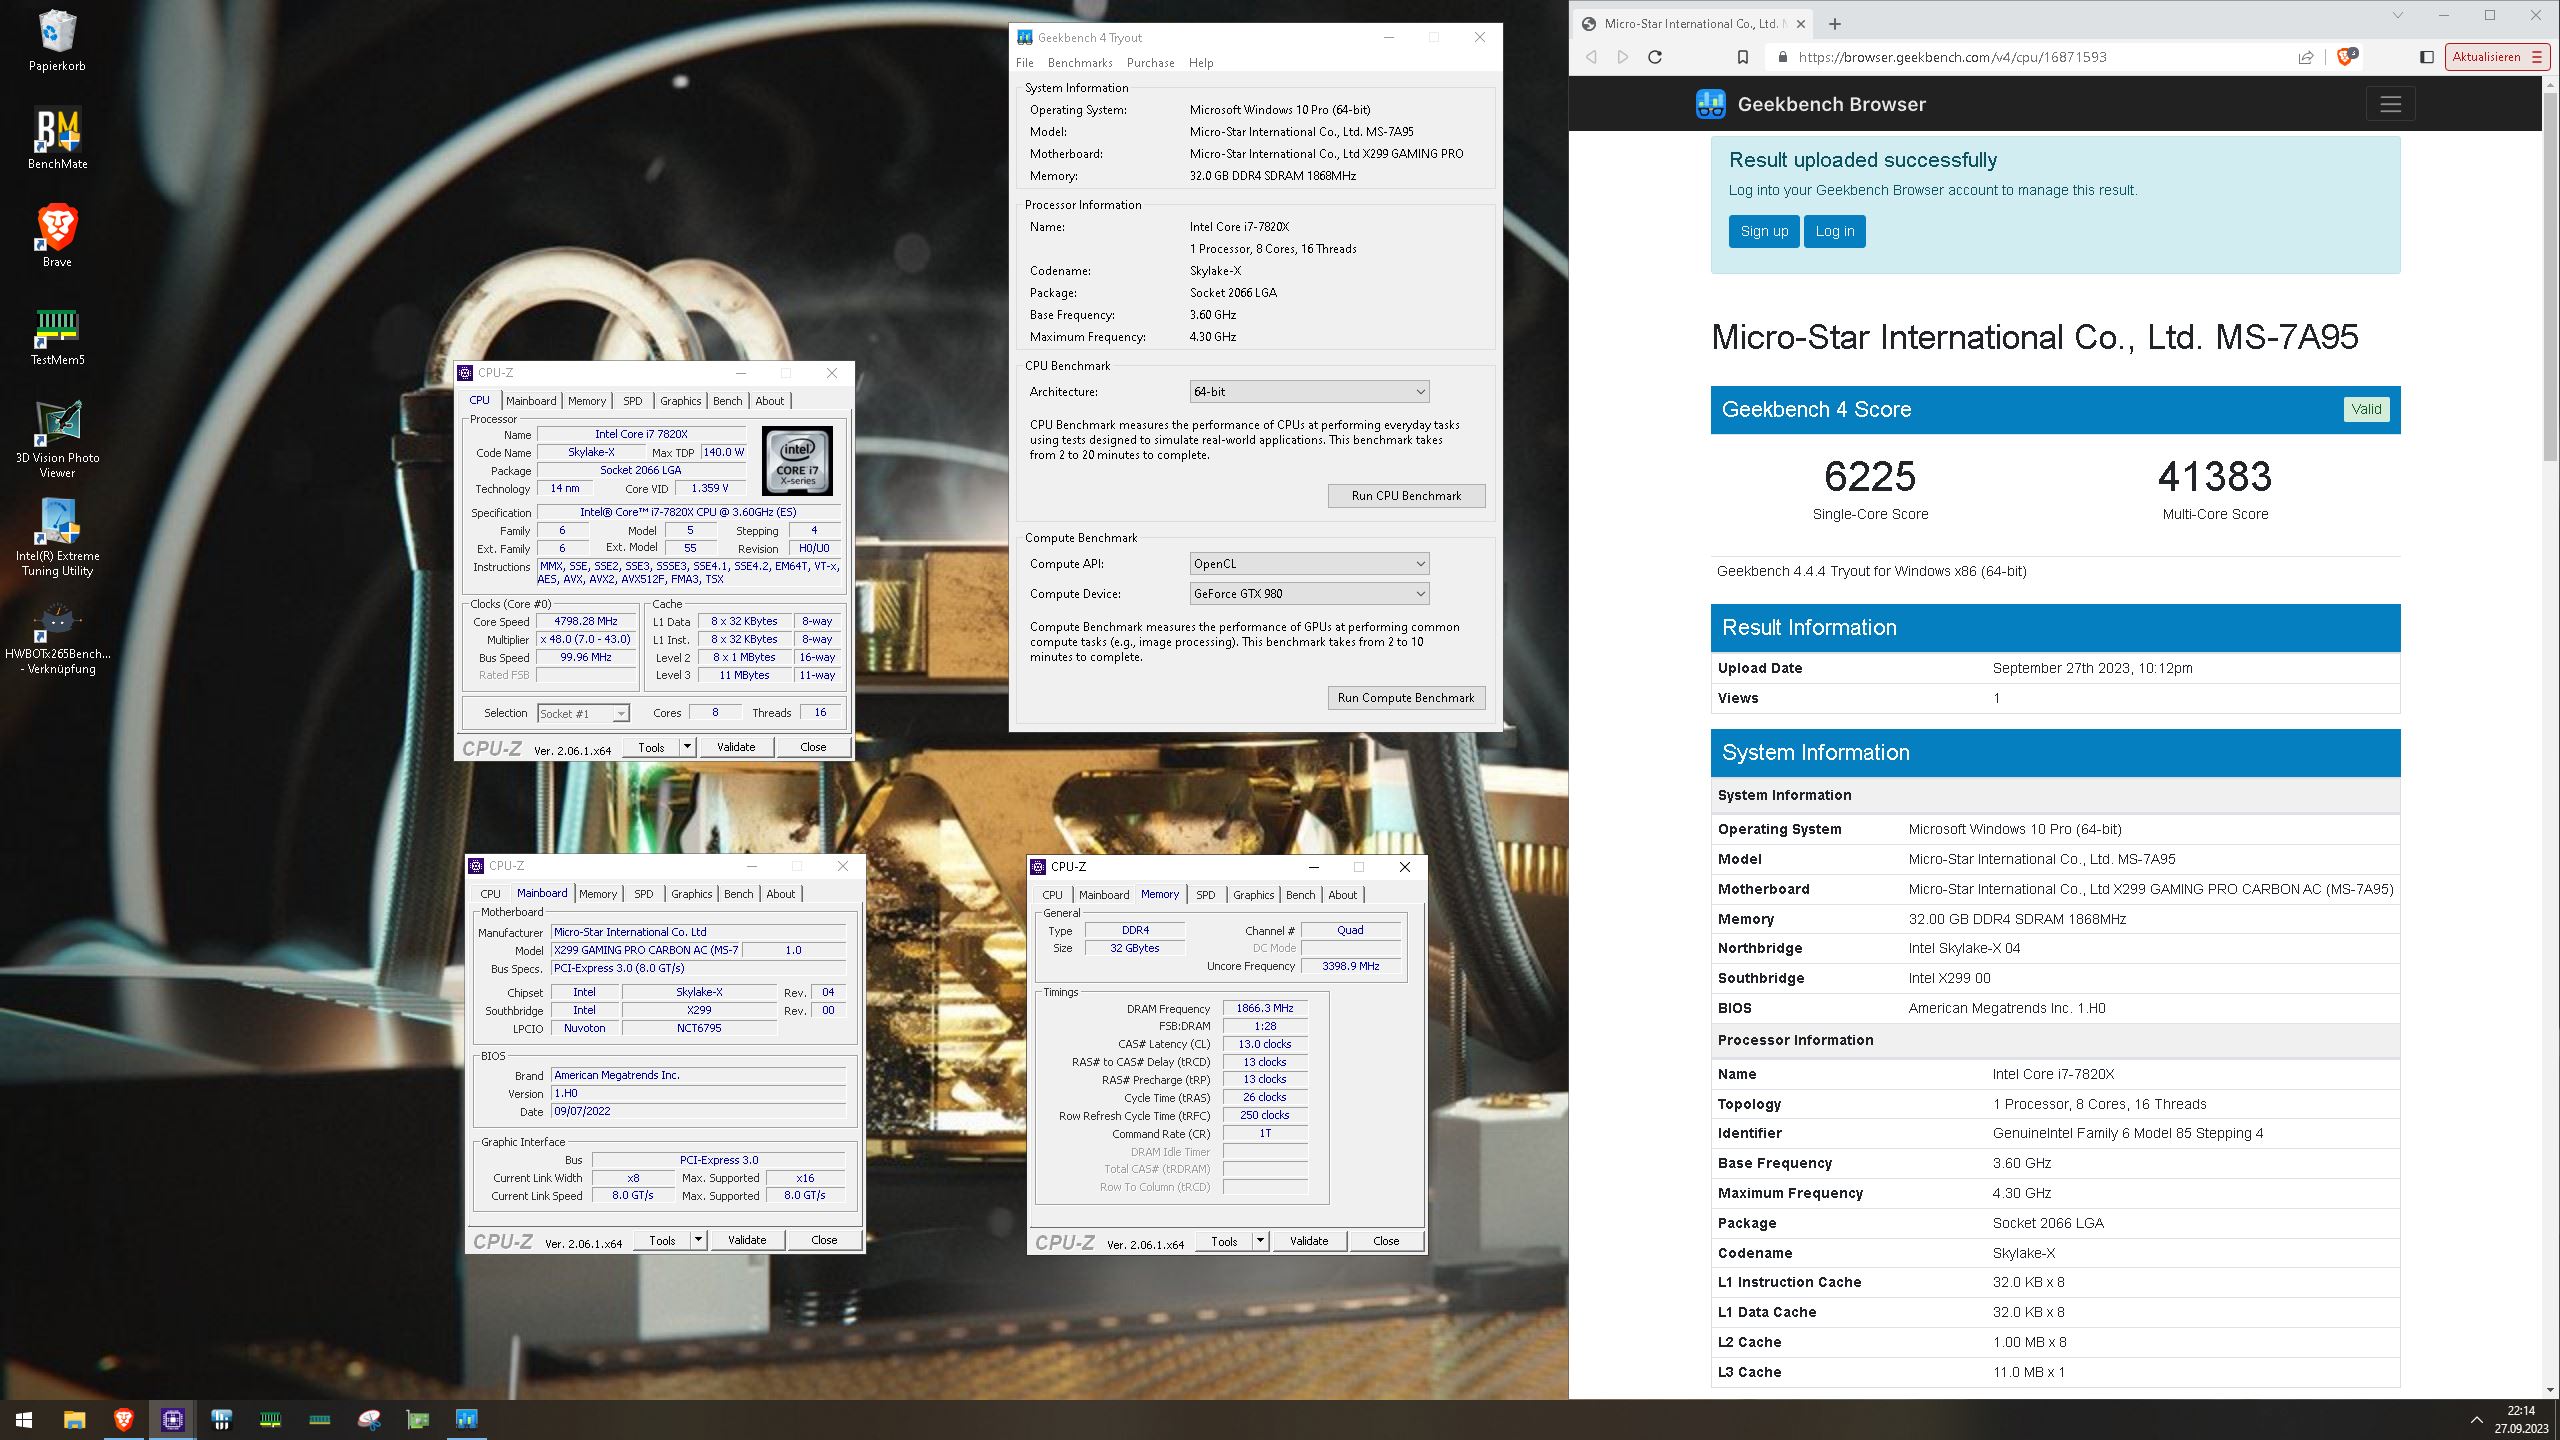Open Tools dropdown arrow in Memory CPU-Z

click(x=1260, y=1241)
